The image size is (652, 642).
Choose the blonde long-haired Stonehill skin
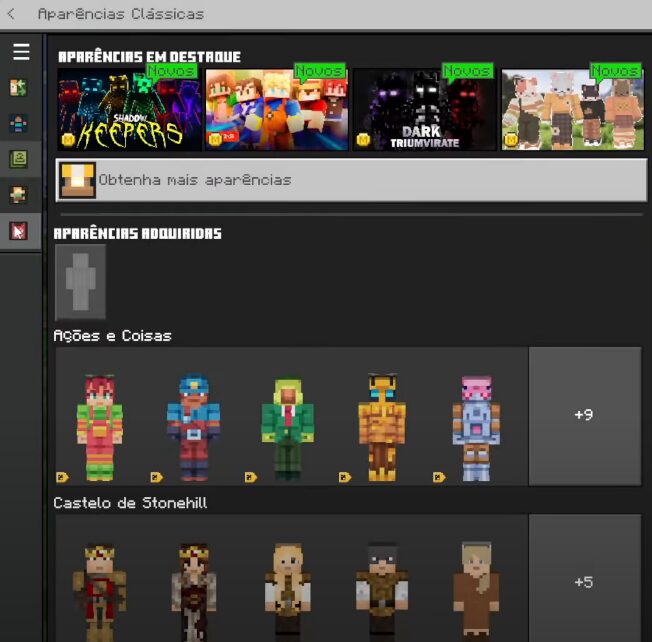click(x=288, y=593)
